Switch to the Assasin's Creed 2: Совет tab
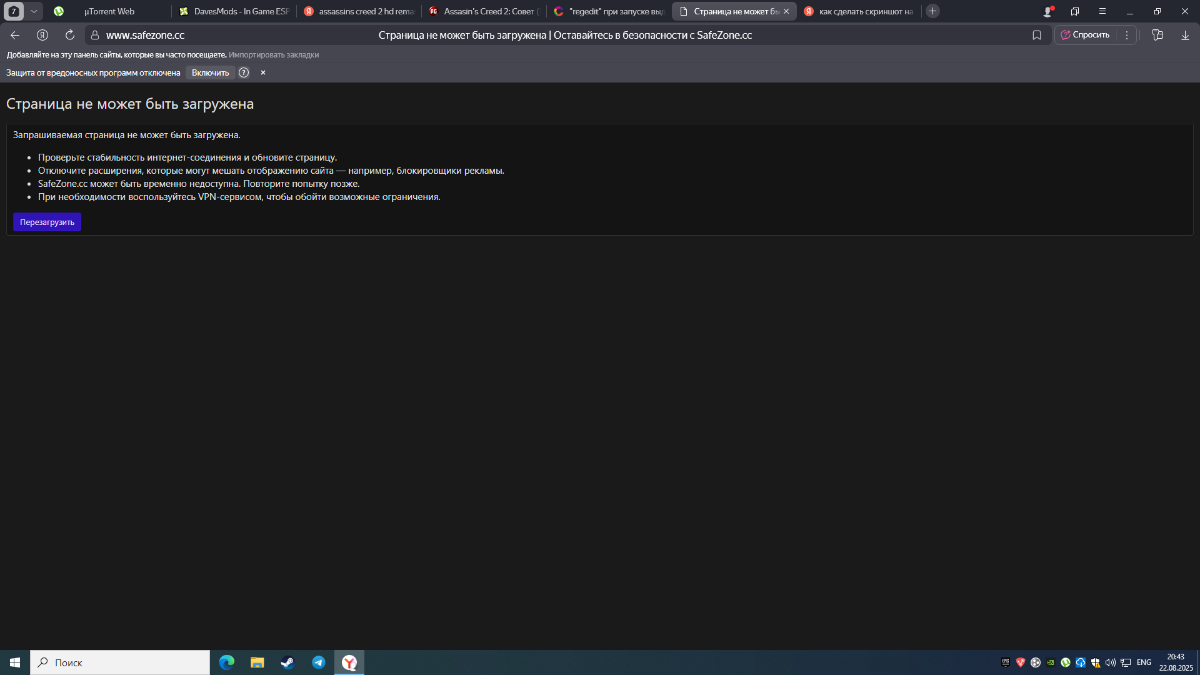1200x675 pixels. [484, 11]
